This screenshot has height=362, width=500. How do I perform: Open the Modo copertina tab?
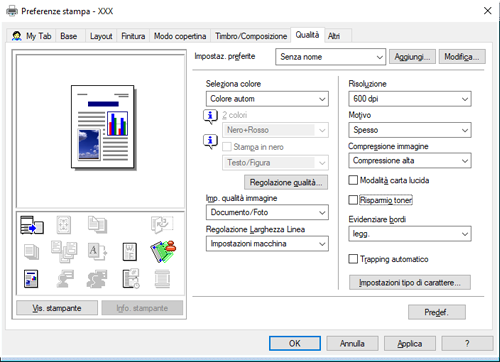click(x=180, y=36)
